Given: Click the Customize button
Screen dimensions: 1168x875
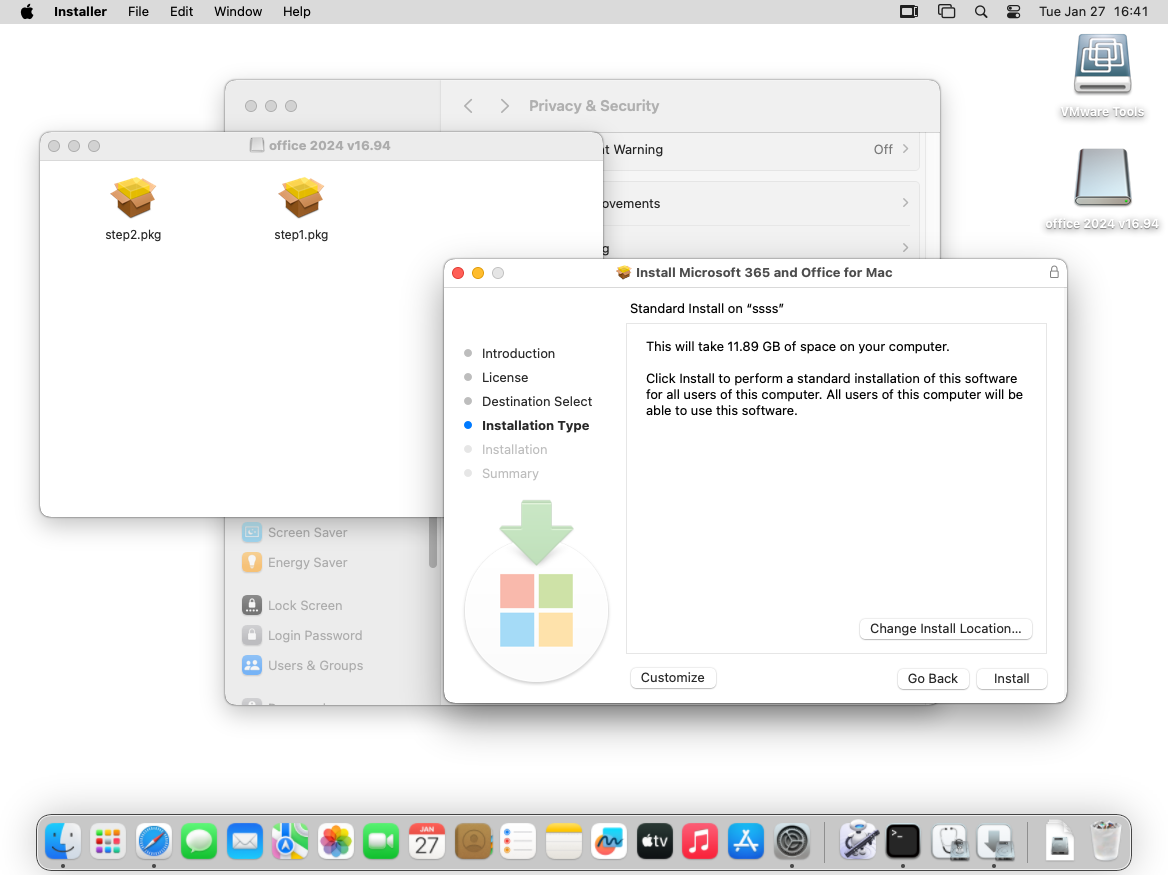Looking at the screenshot, I should [x=672, y=677].
